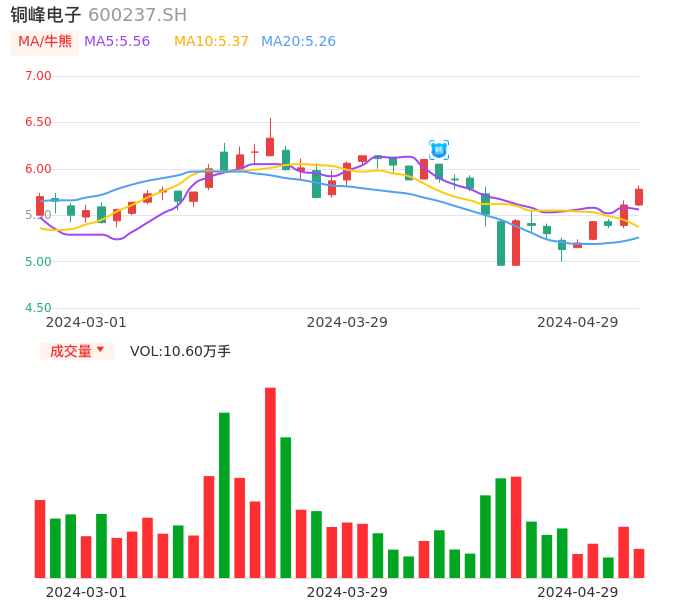Image resolution: width=686 pixels, height=606 pixels.
Task: Click the MA5:5.56 legend label
Action: (x=117, y=42)
